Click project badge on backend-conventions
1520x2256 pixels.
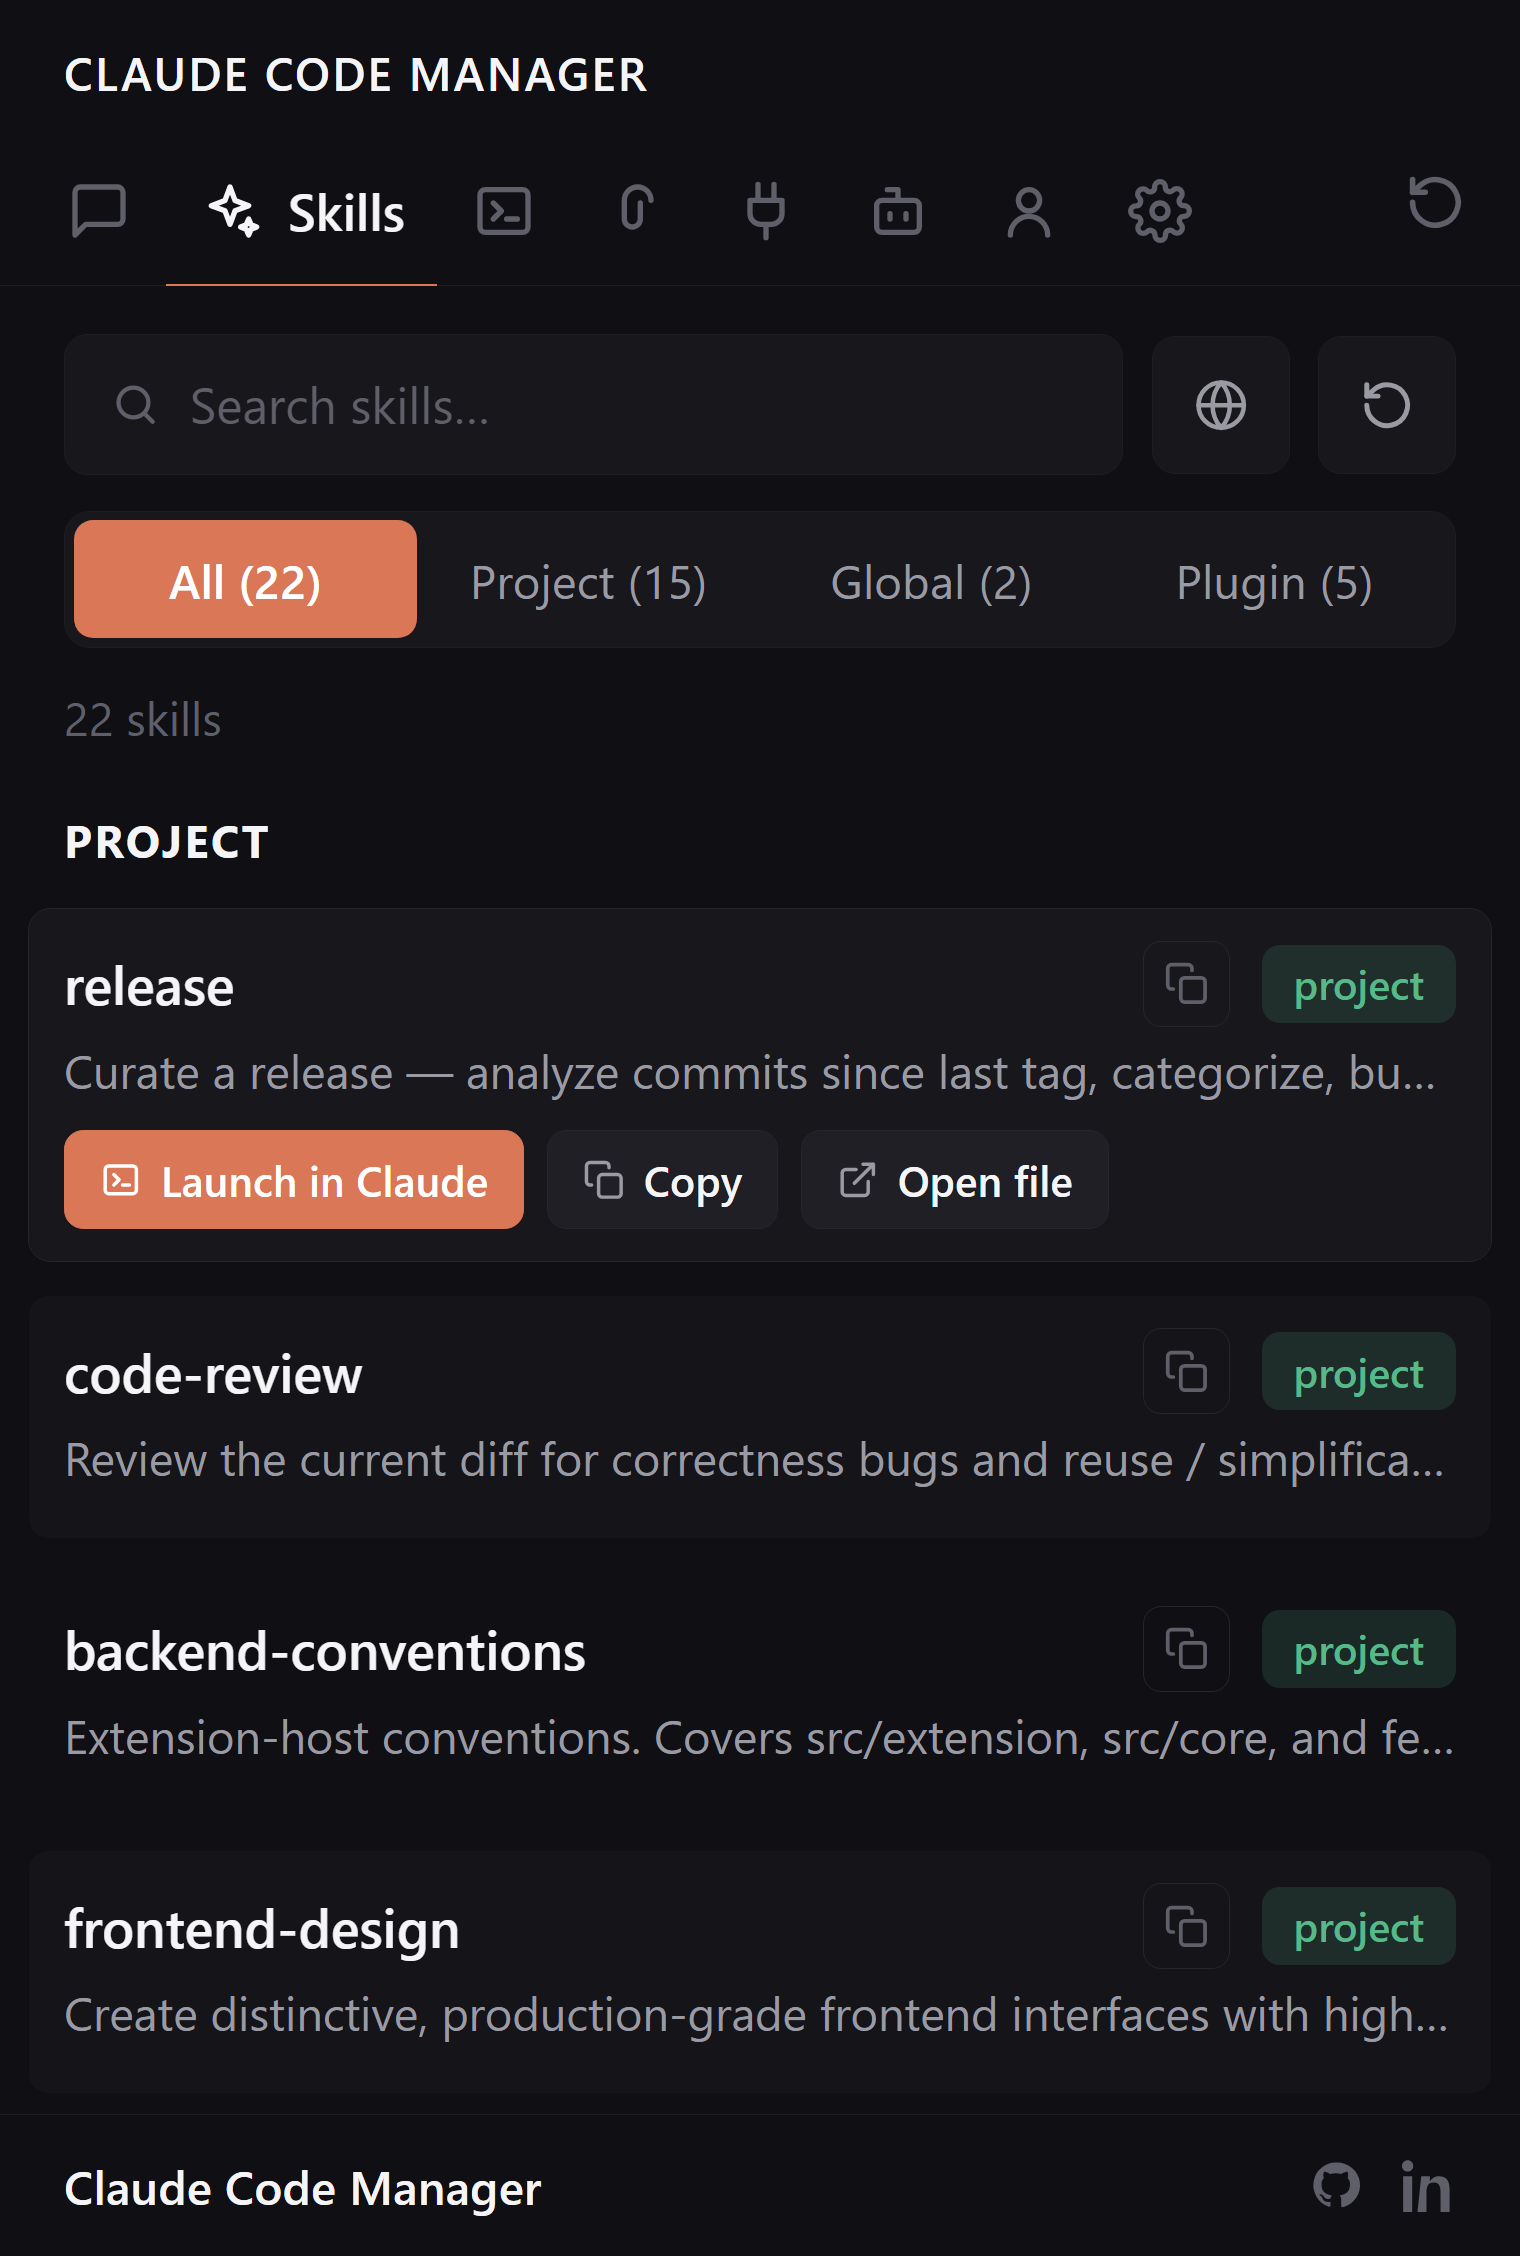pos(1358,1650)
